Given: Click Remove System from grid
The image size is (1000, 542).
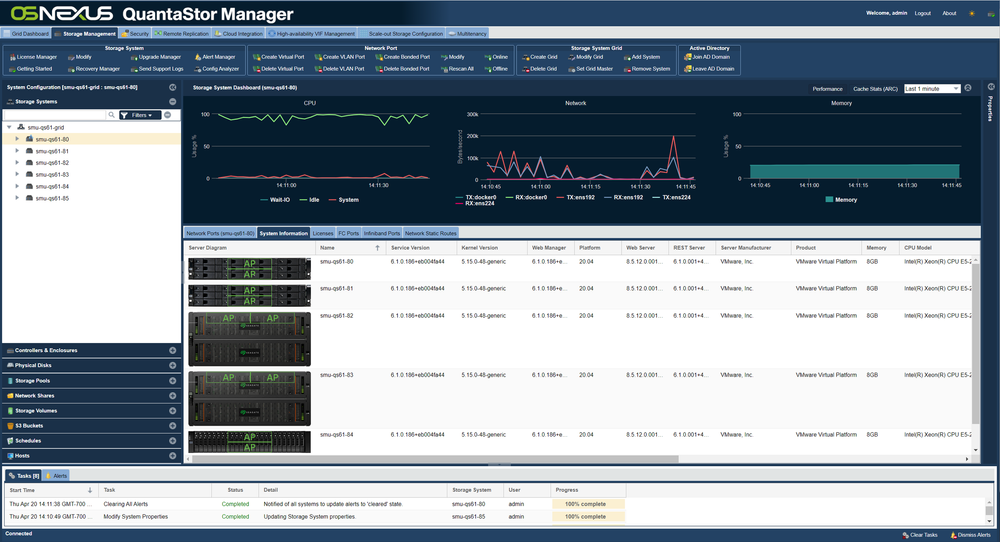Looking at the screenshot, I should [x=647, y=69].
